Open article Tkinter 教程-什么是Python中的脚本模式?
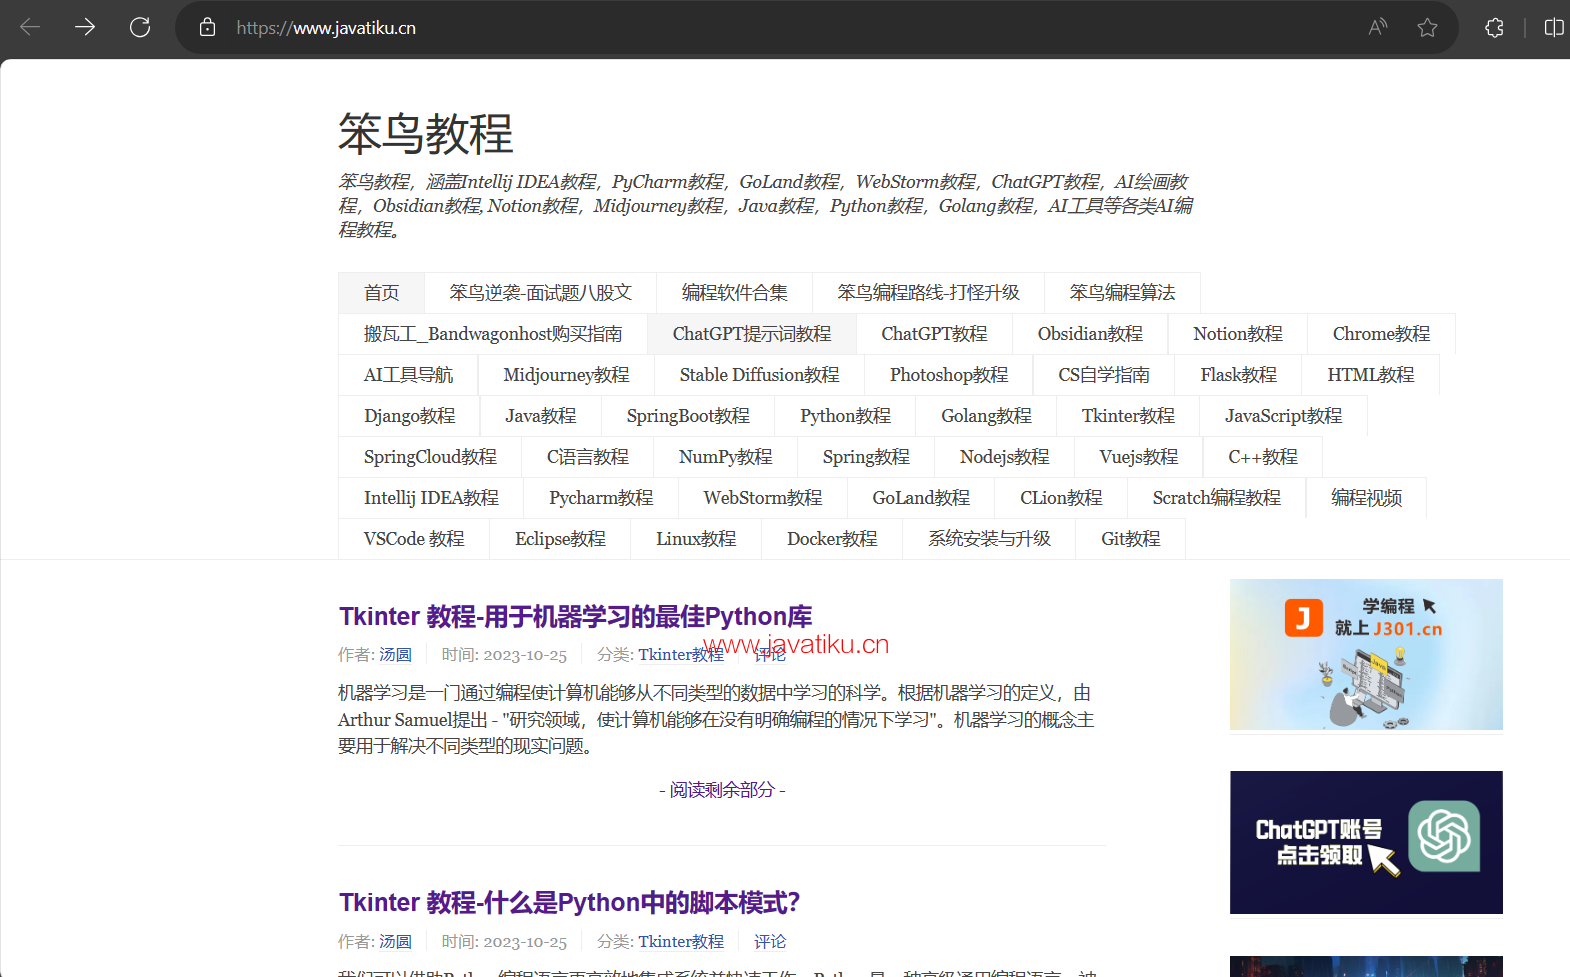Image resolution: width=1570 pixels, height=977 pixels. pos(569,903)
